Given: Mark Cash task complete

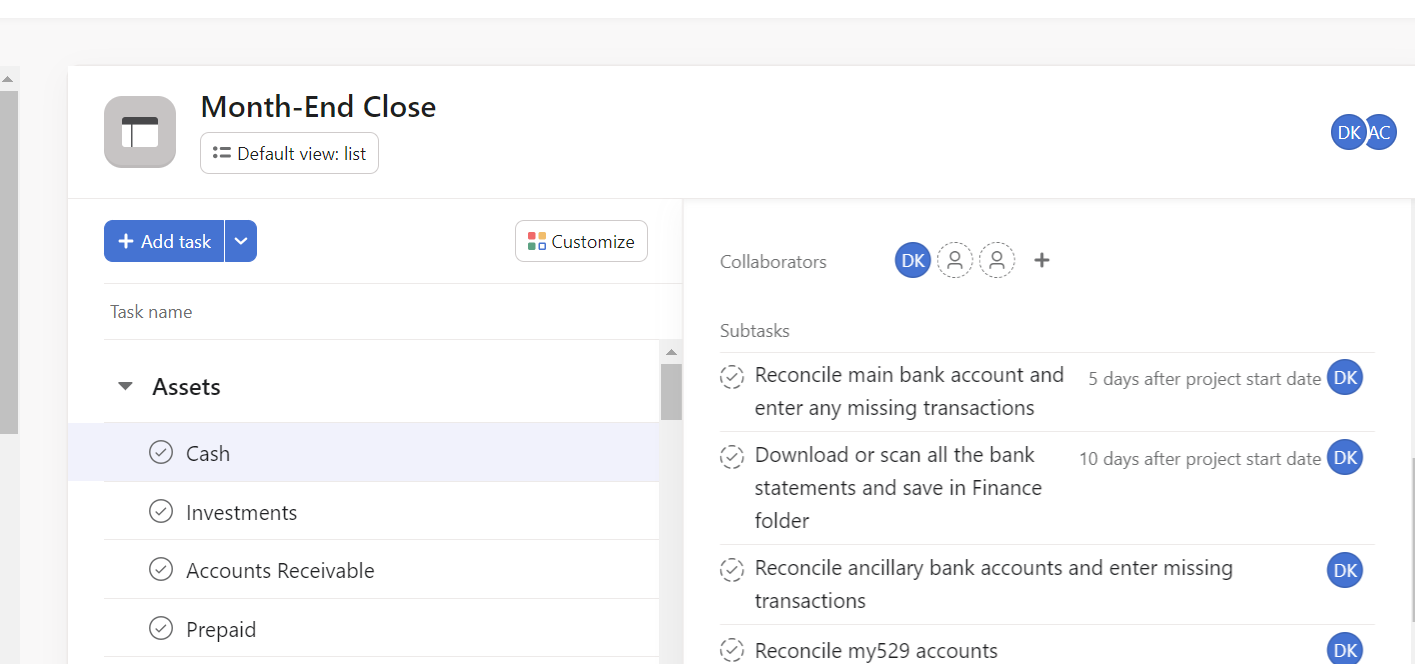Looking at the screenshot, I should (161, 453).
